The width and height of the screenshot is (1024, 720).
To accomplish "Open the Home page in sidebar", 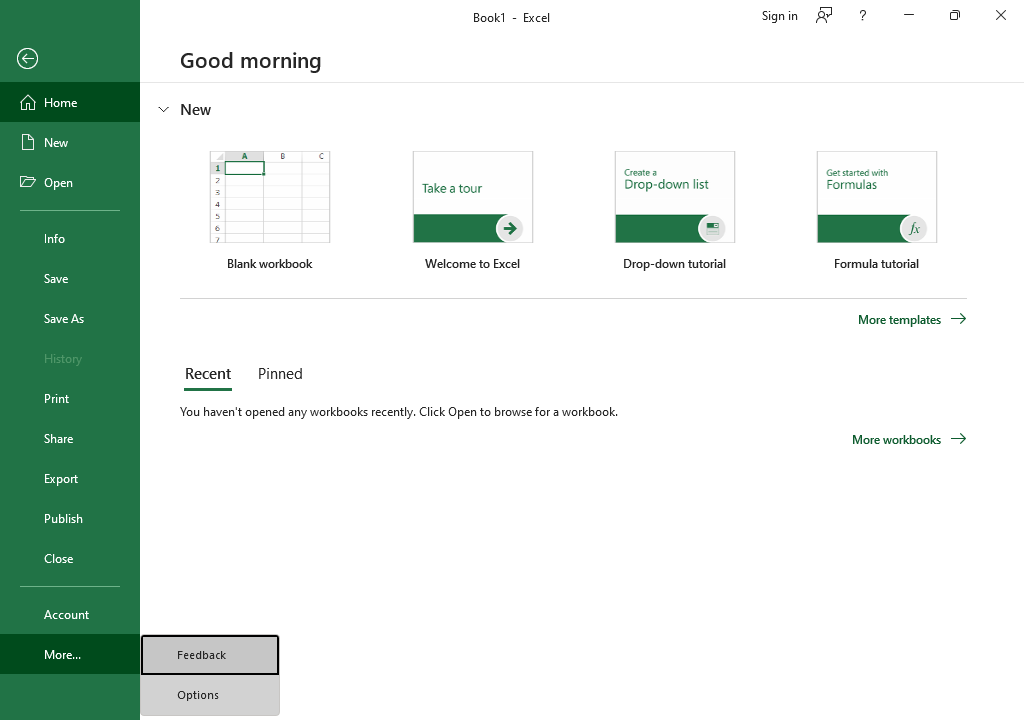I will pos(70,103).
